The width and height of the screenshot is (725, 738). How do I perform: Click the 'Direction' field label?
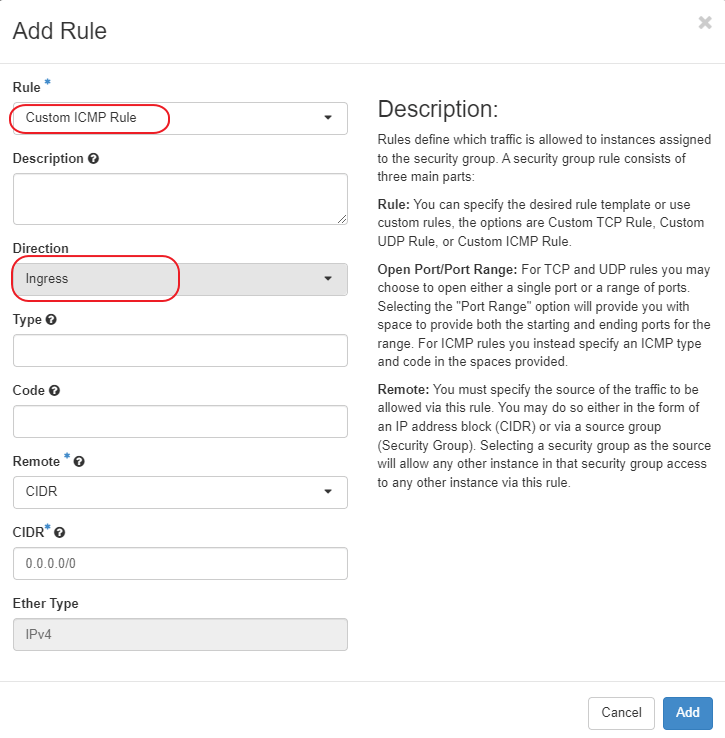click(x=41, y=248)
